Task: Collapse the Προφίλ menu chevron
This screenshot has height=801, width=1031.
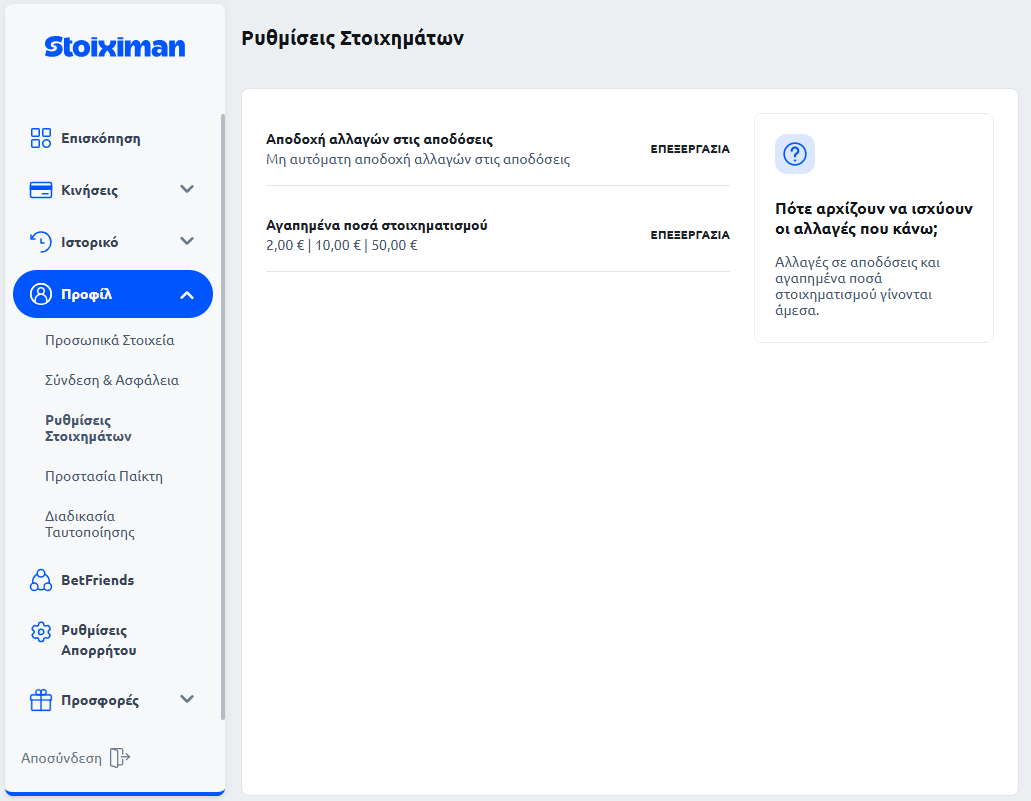Action: coord(187,294)
